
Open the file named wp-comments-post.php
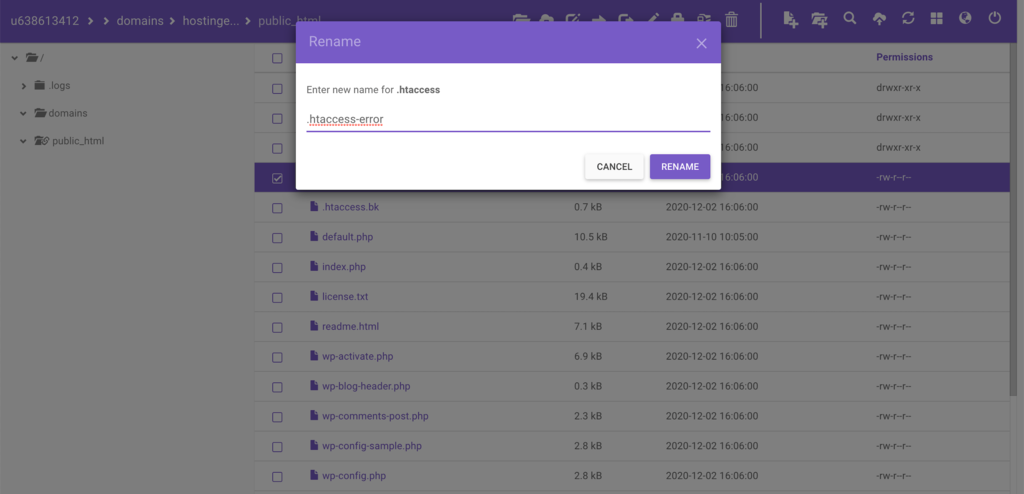(x=375, y=416)
